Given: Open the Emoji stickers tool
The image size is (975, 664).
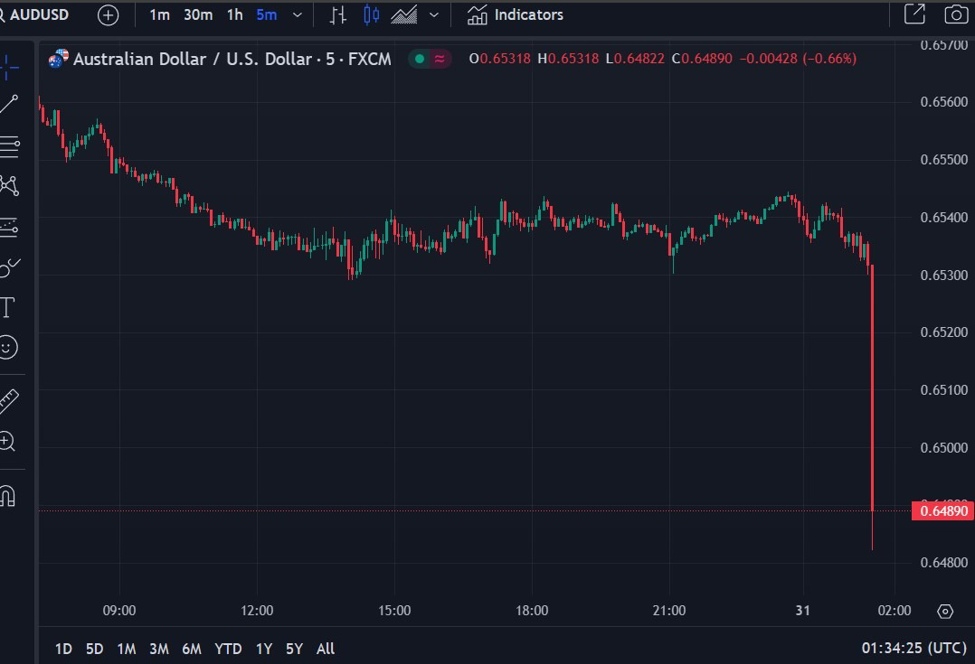Looking at the screenshot, I should coord(10,348).
